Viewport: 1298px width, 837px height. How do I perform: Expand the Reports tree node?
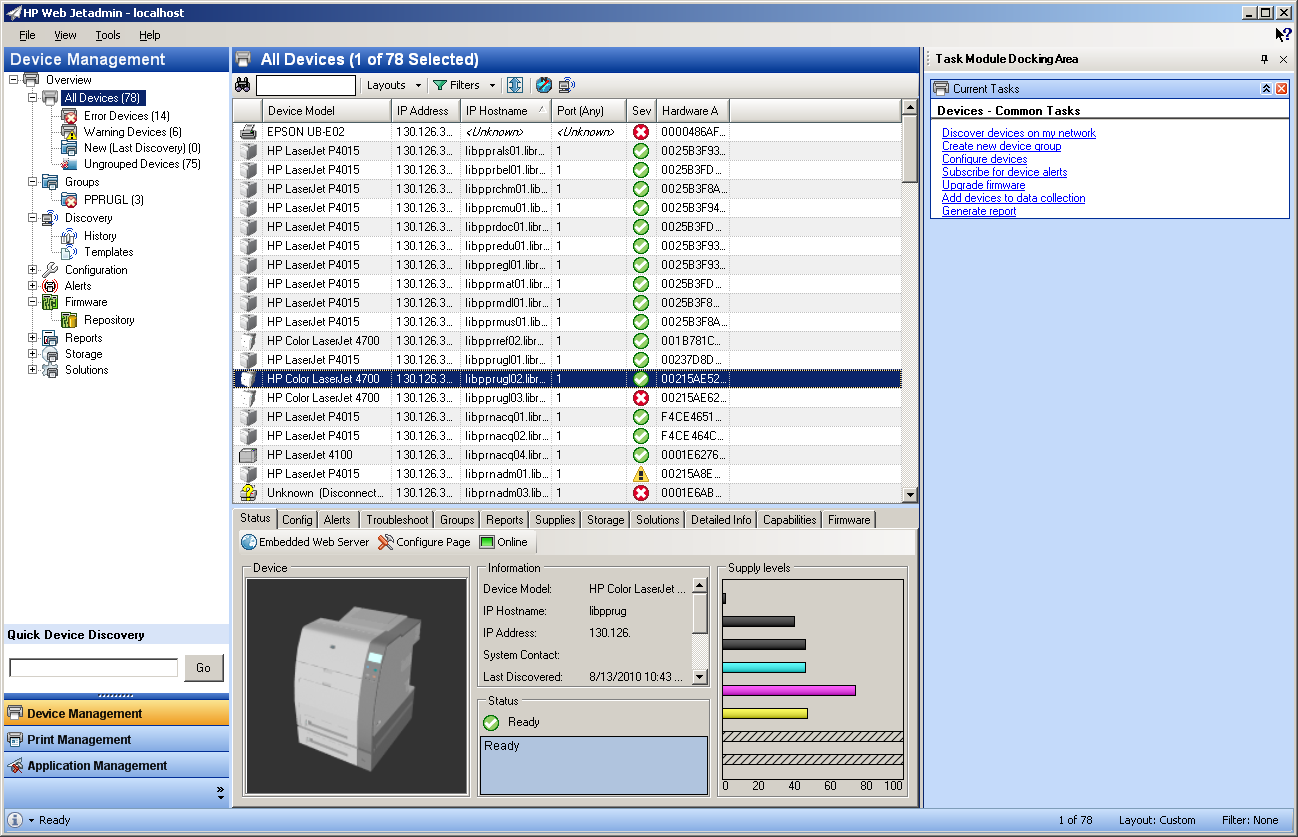33,338
